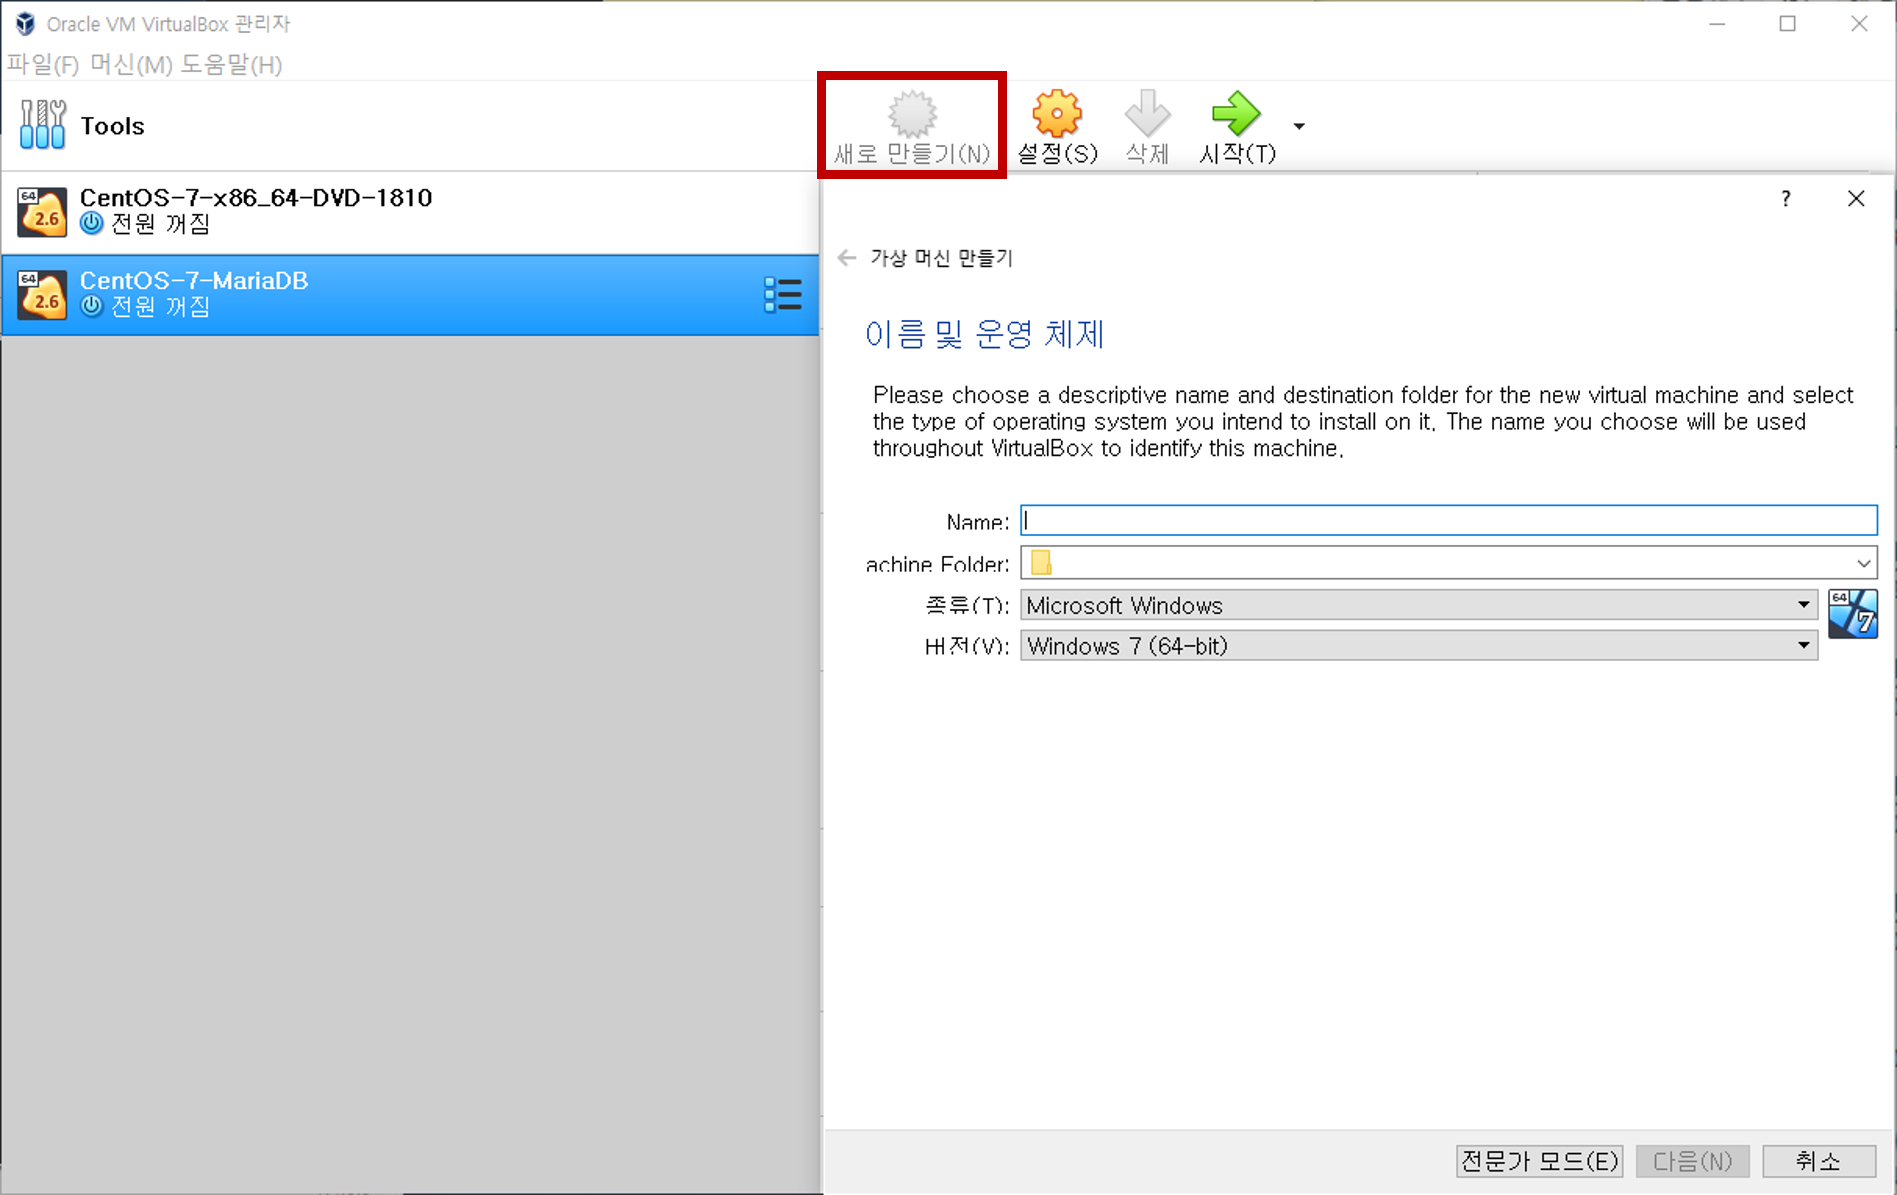
Task: Expand the Version Windows 7 (64-bit) dropdown
Action: [1419, 646]
